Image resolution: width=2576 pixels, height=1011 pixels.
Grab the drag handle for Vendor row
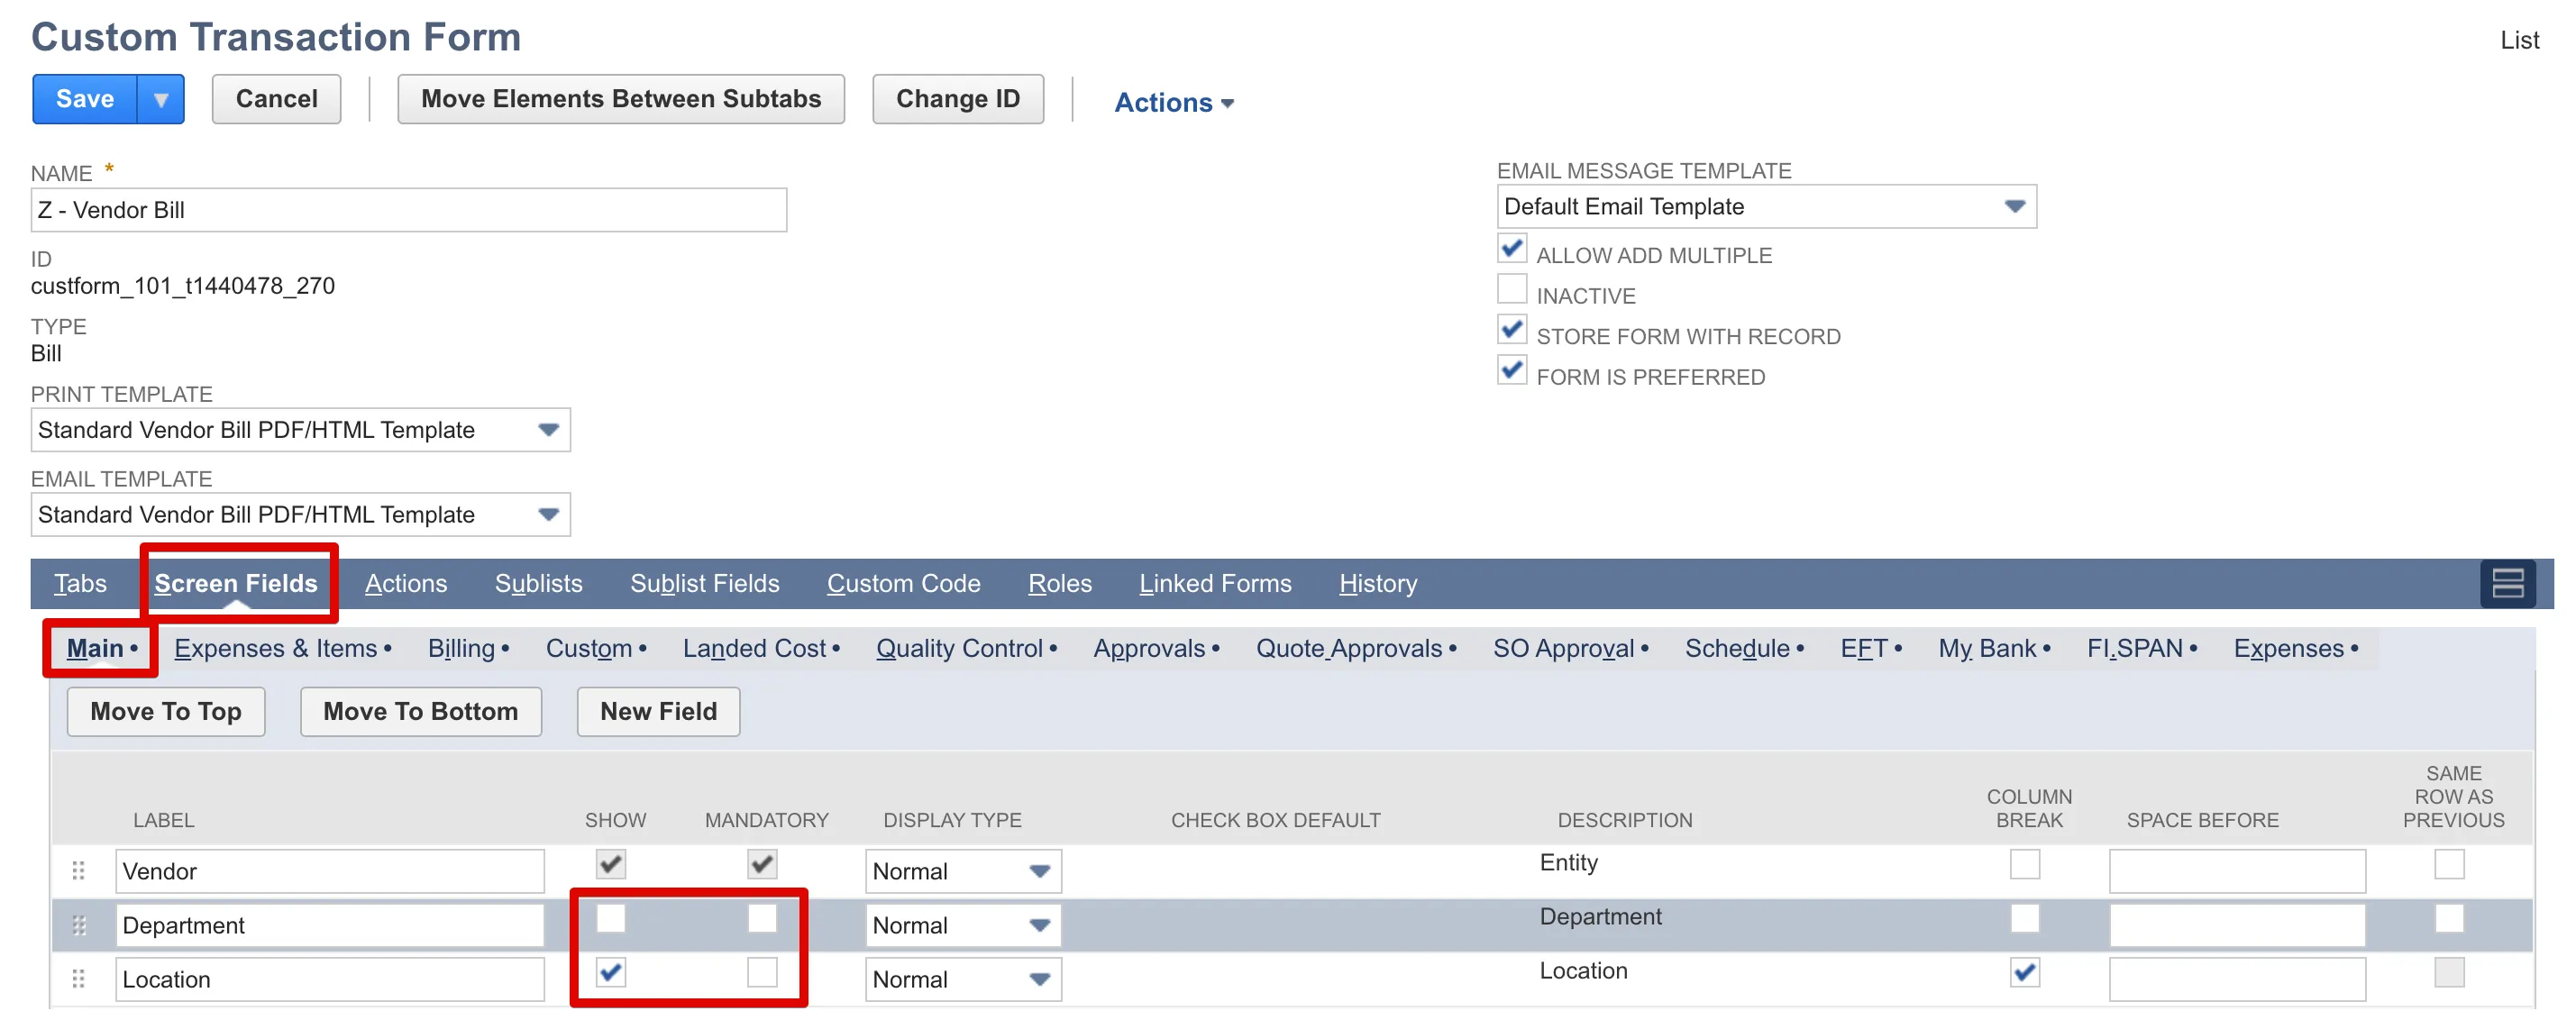click(x=78, y=870)
